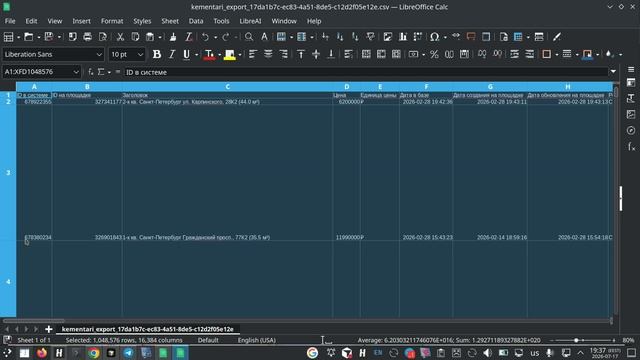This screenshot has width=640, height=360.
Task: Toggle Print Preview icon
Action: click(103, 37)
